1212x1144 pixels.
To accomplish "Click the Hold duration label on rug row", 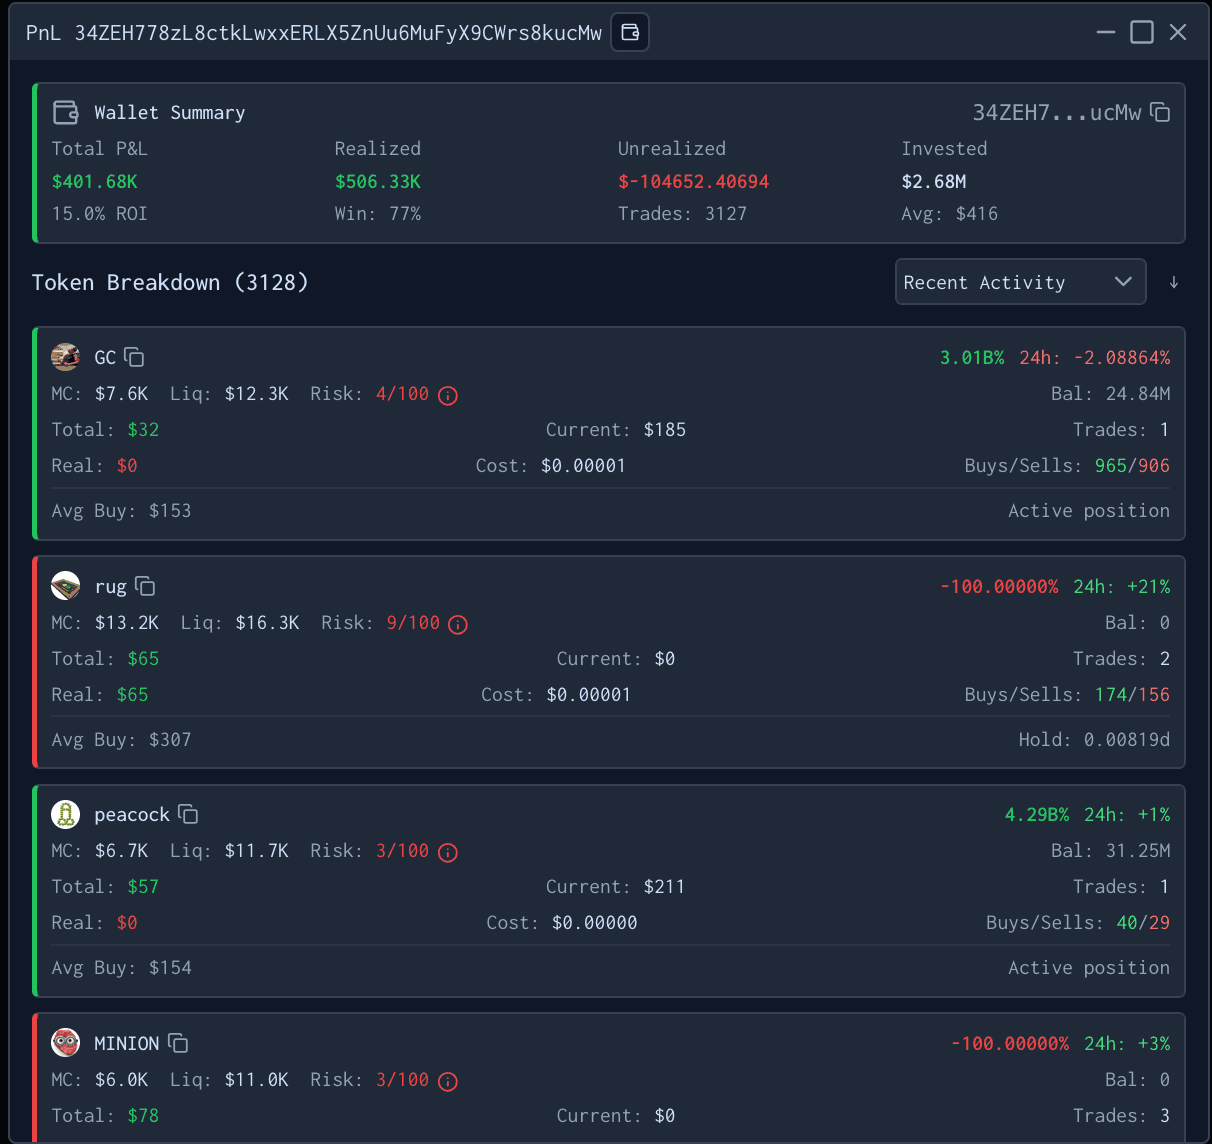I will pos(1093,739).
